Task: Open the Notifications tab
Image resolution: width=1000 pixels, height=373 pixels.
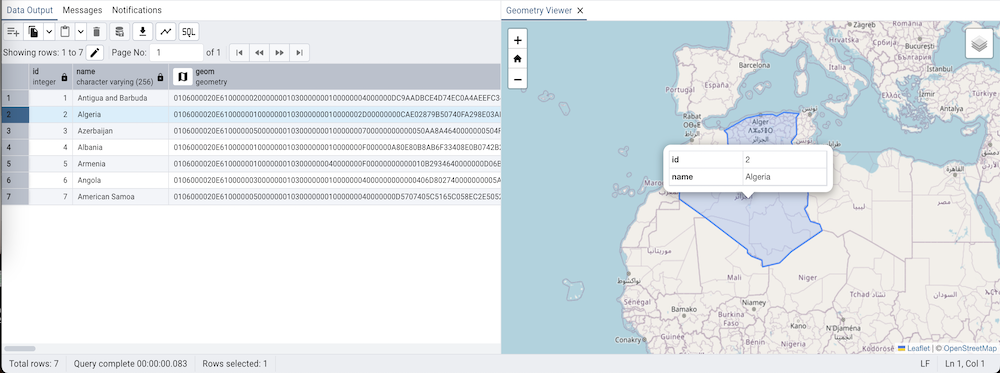Action: point(136,10)
